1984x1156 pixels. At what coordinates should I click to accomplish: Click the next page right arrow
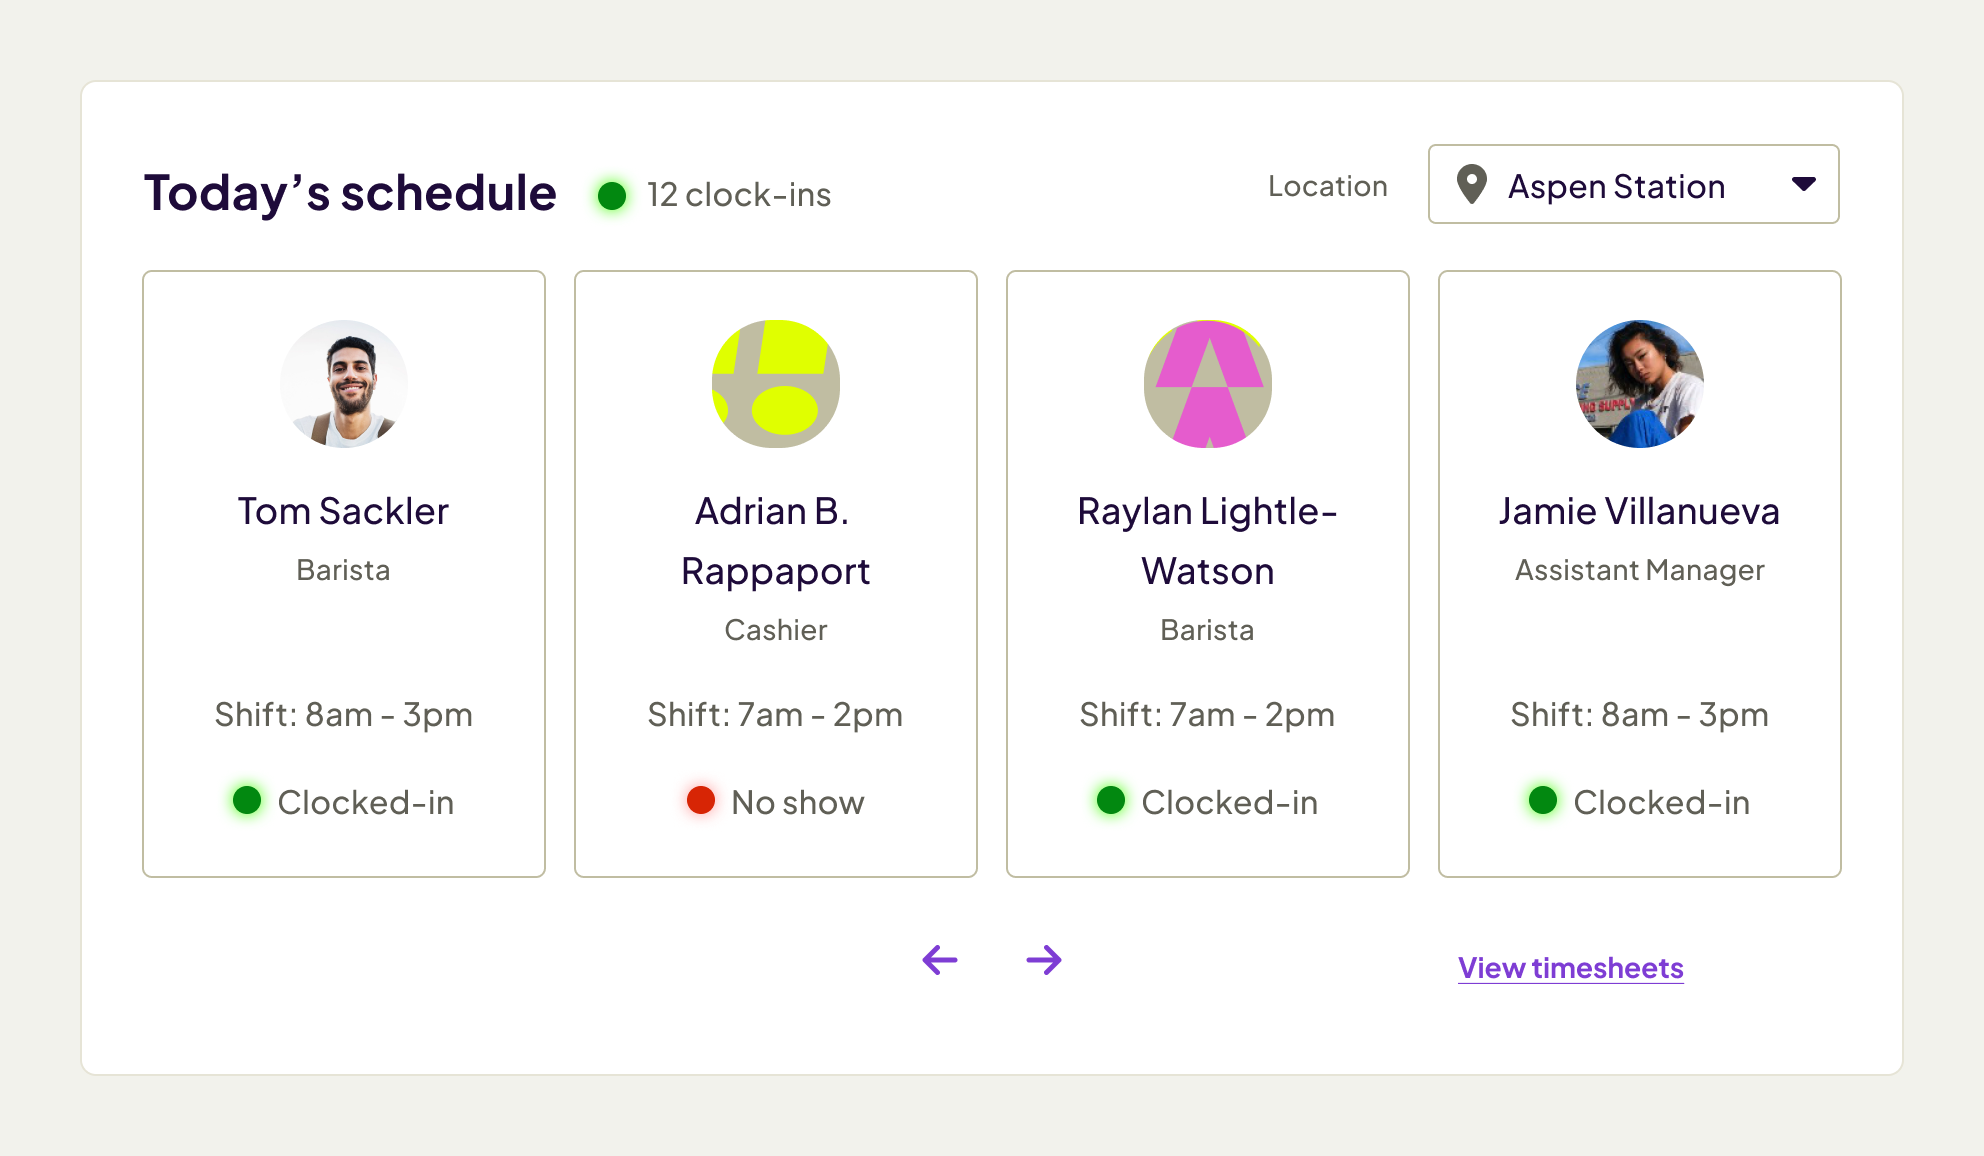[x=1044, y=960]
